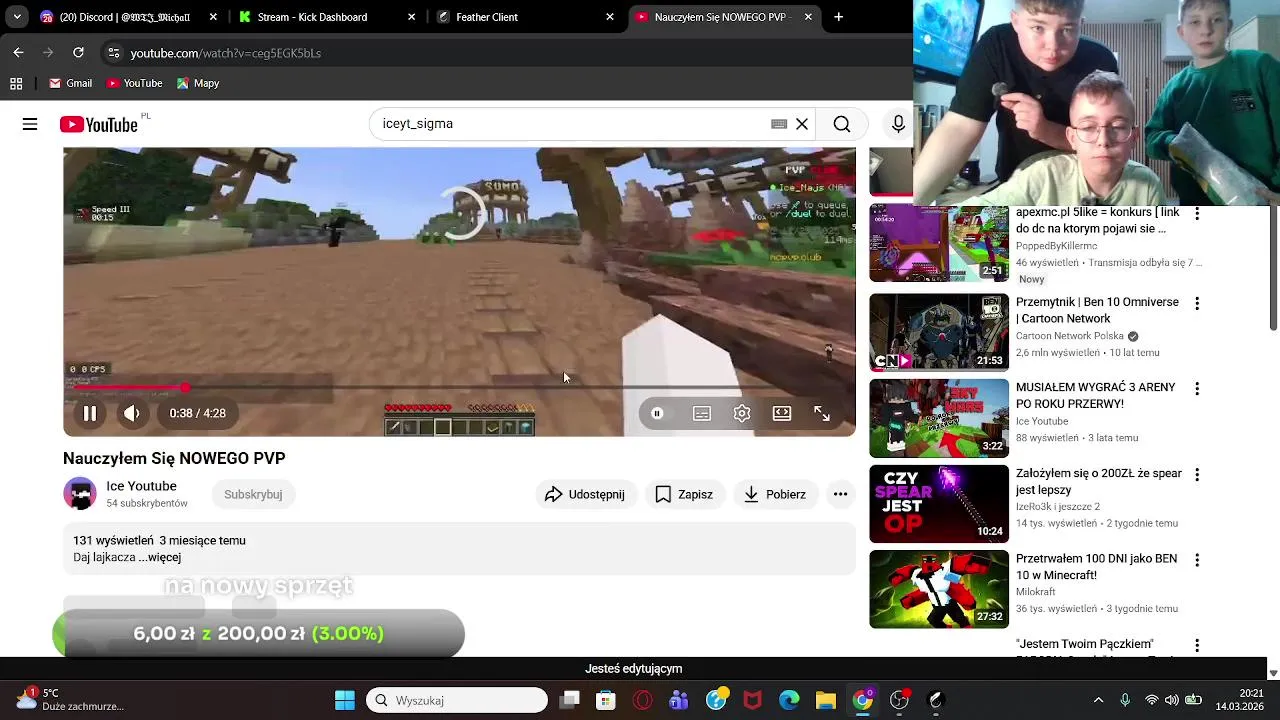The image size is (1280, 720).
Task: Open Microsoft Teams from the taskbar
Action: click(x=679, y=700)
